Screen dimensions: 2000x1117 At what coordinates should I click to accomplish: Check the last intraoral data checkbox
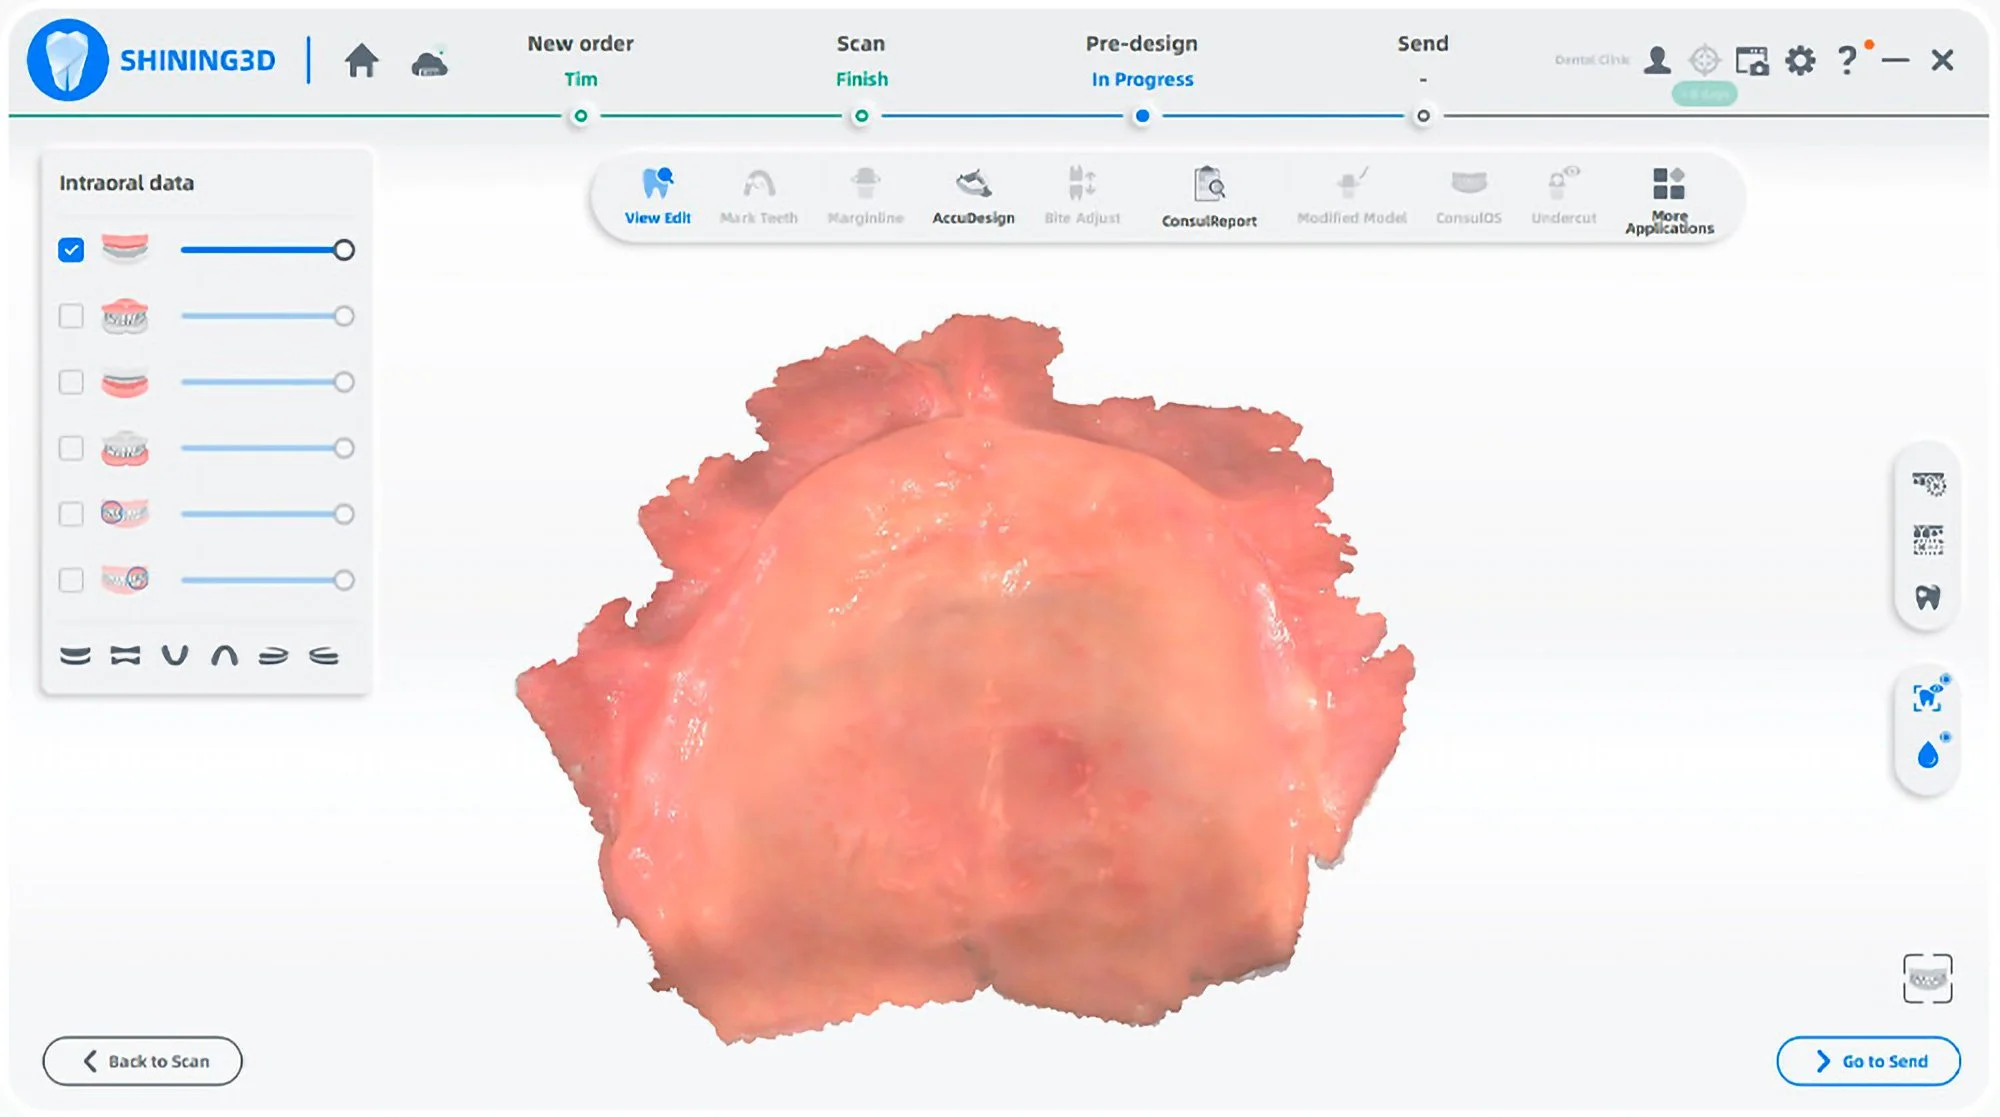[71, 580]
